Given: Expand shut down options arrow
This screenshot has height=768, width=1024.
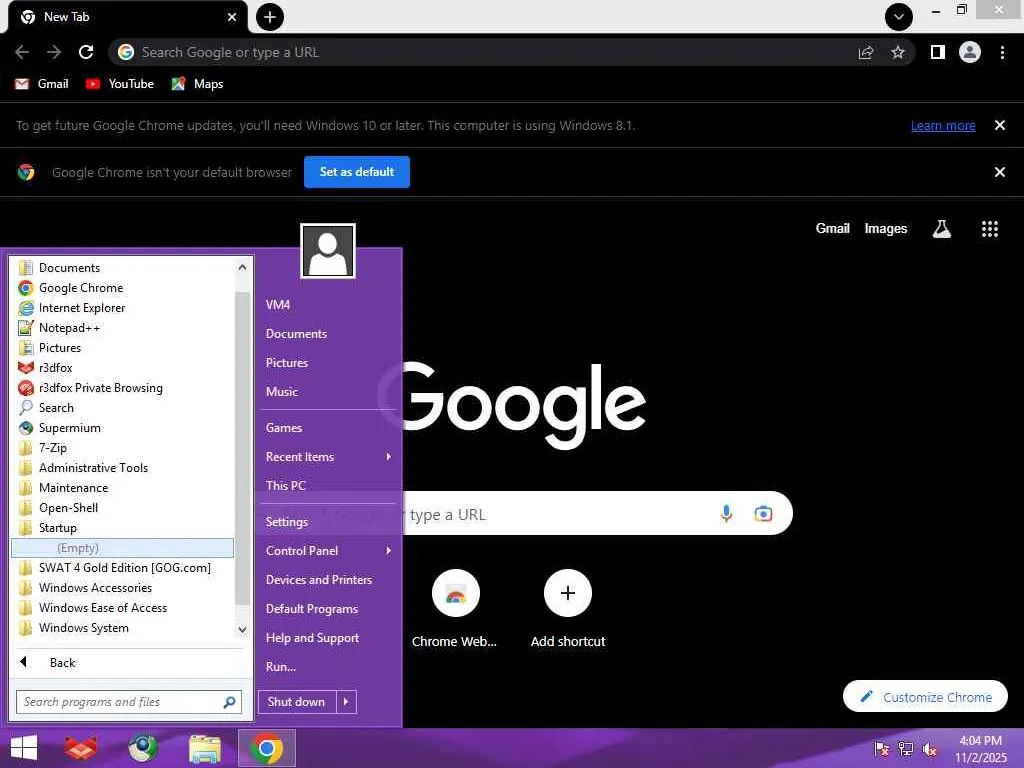Looking at the screenshot, I should coord(346,702).
